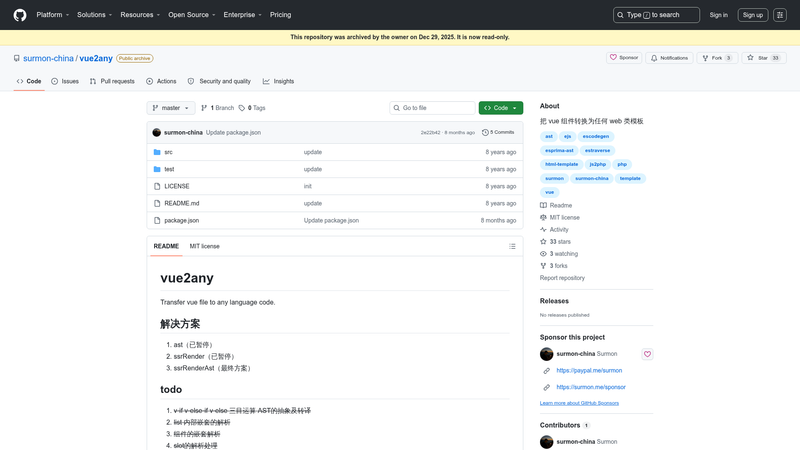This screenshot has width=800, height=450.
Task: Open the paypal.me/surmon link
Action: 589,370
